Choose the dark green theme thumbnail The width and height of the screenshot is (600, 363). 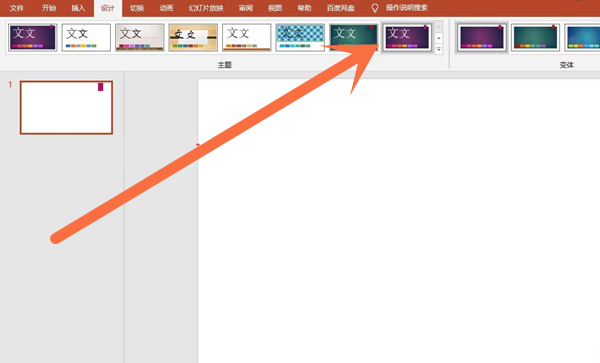[354, 37]
